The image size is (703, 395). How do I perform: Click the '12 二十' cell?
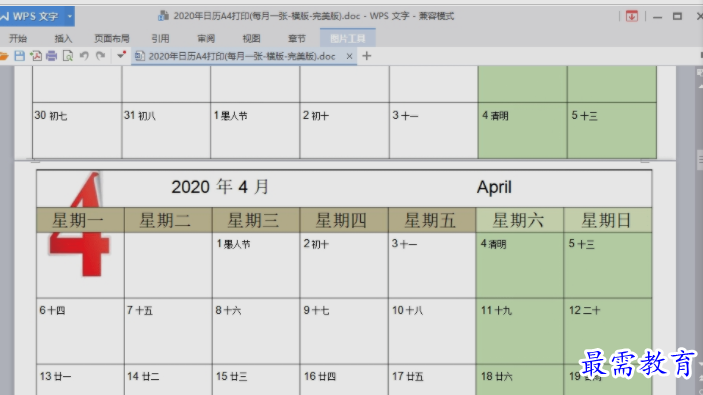click(608, 331)
